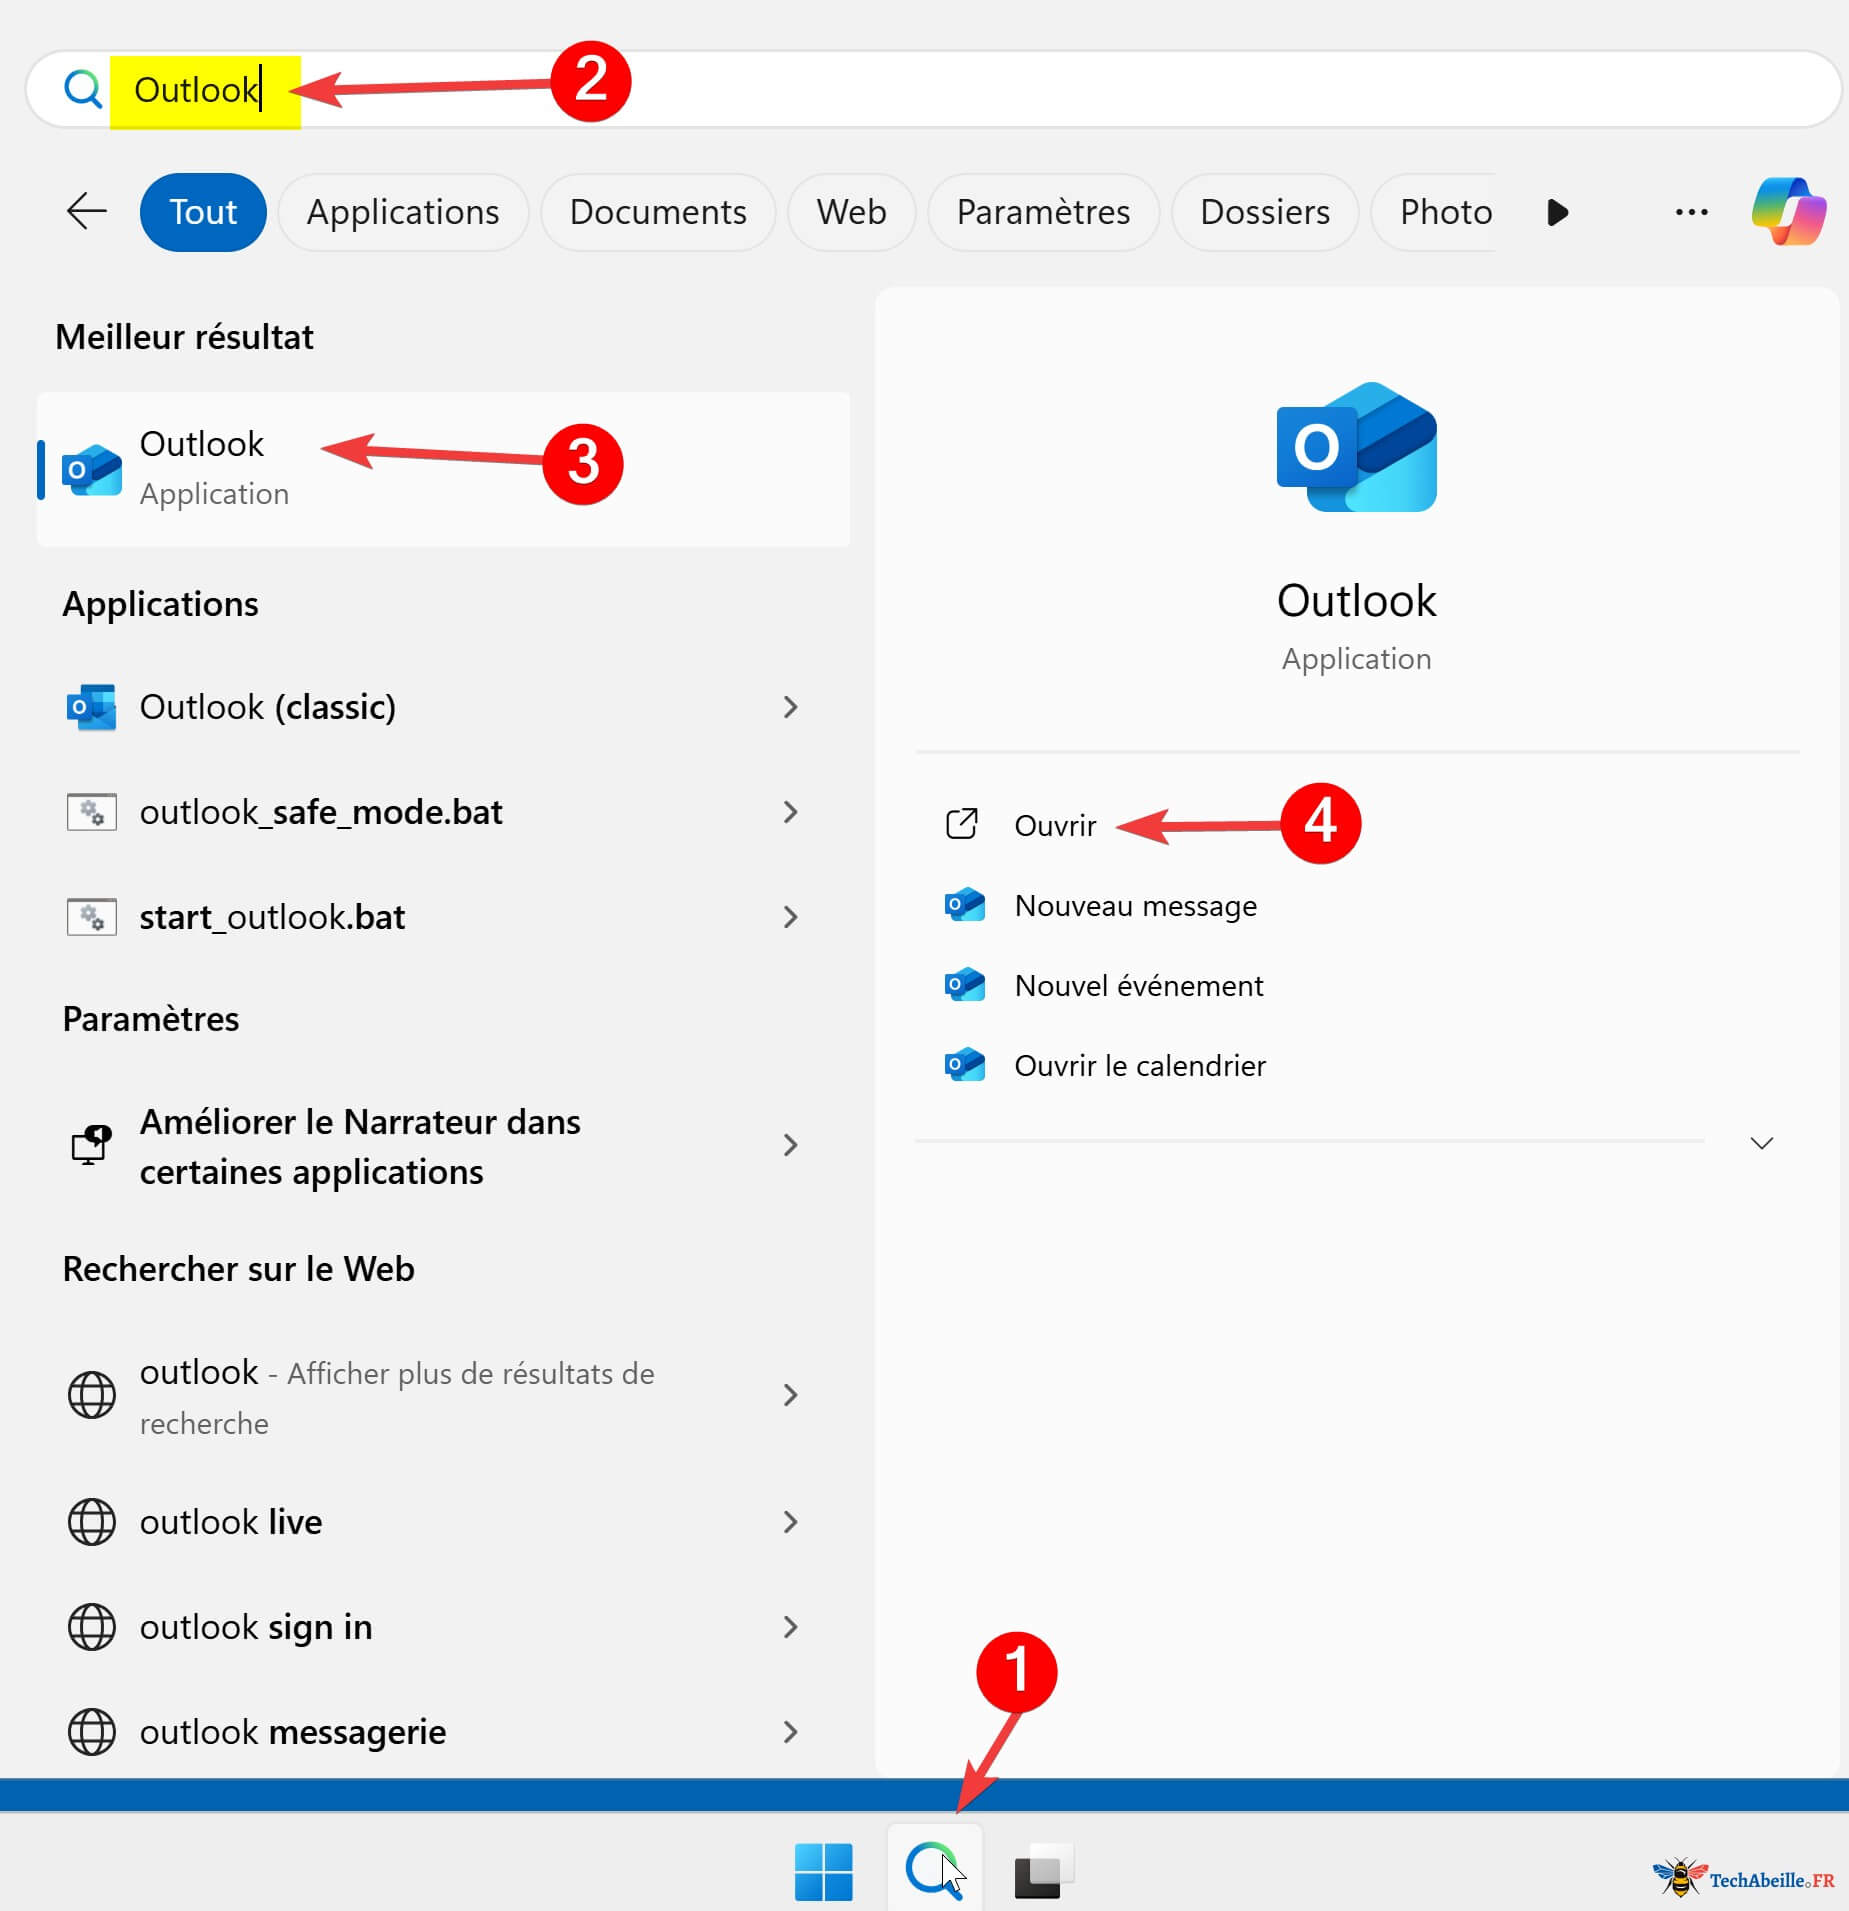Image resolution: width=1849 pixels, height=1911 pixels.
Task: Expand outlook messagerie chevron
Action: click(791, 1732)
